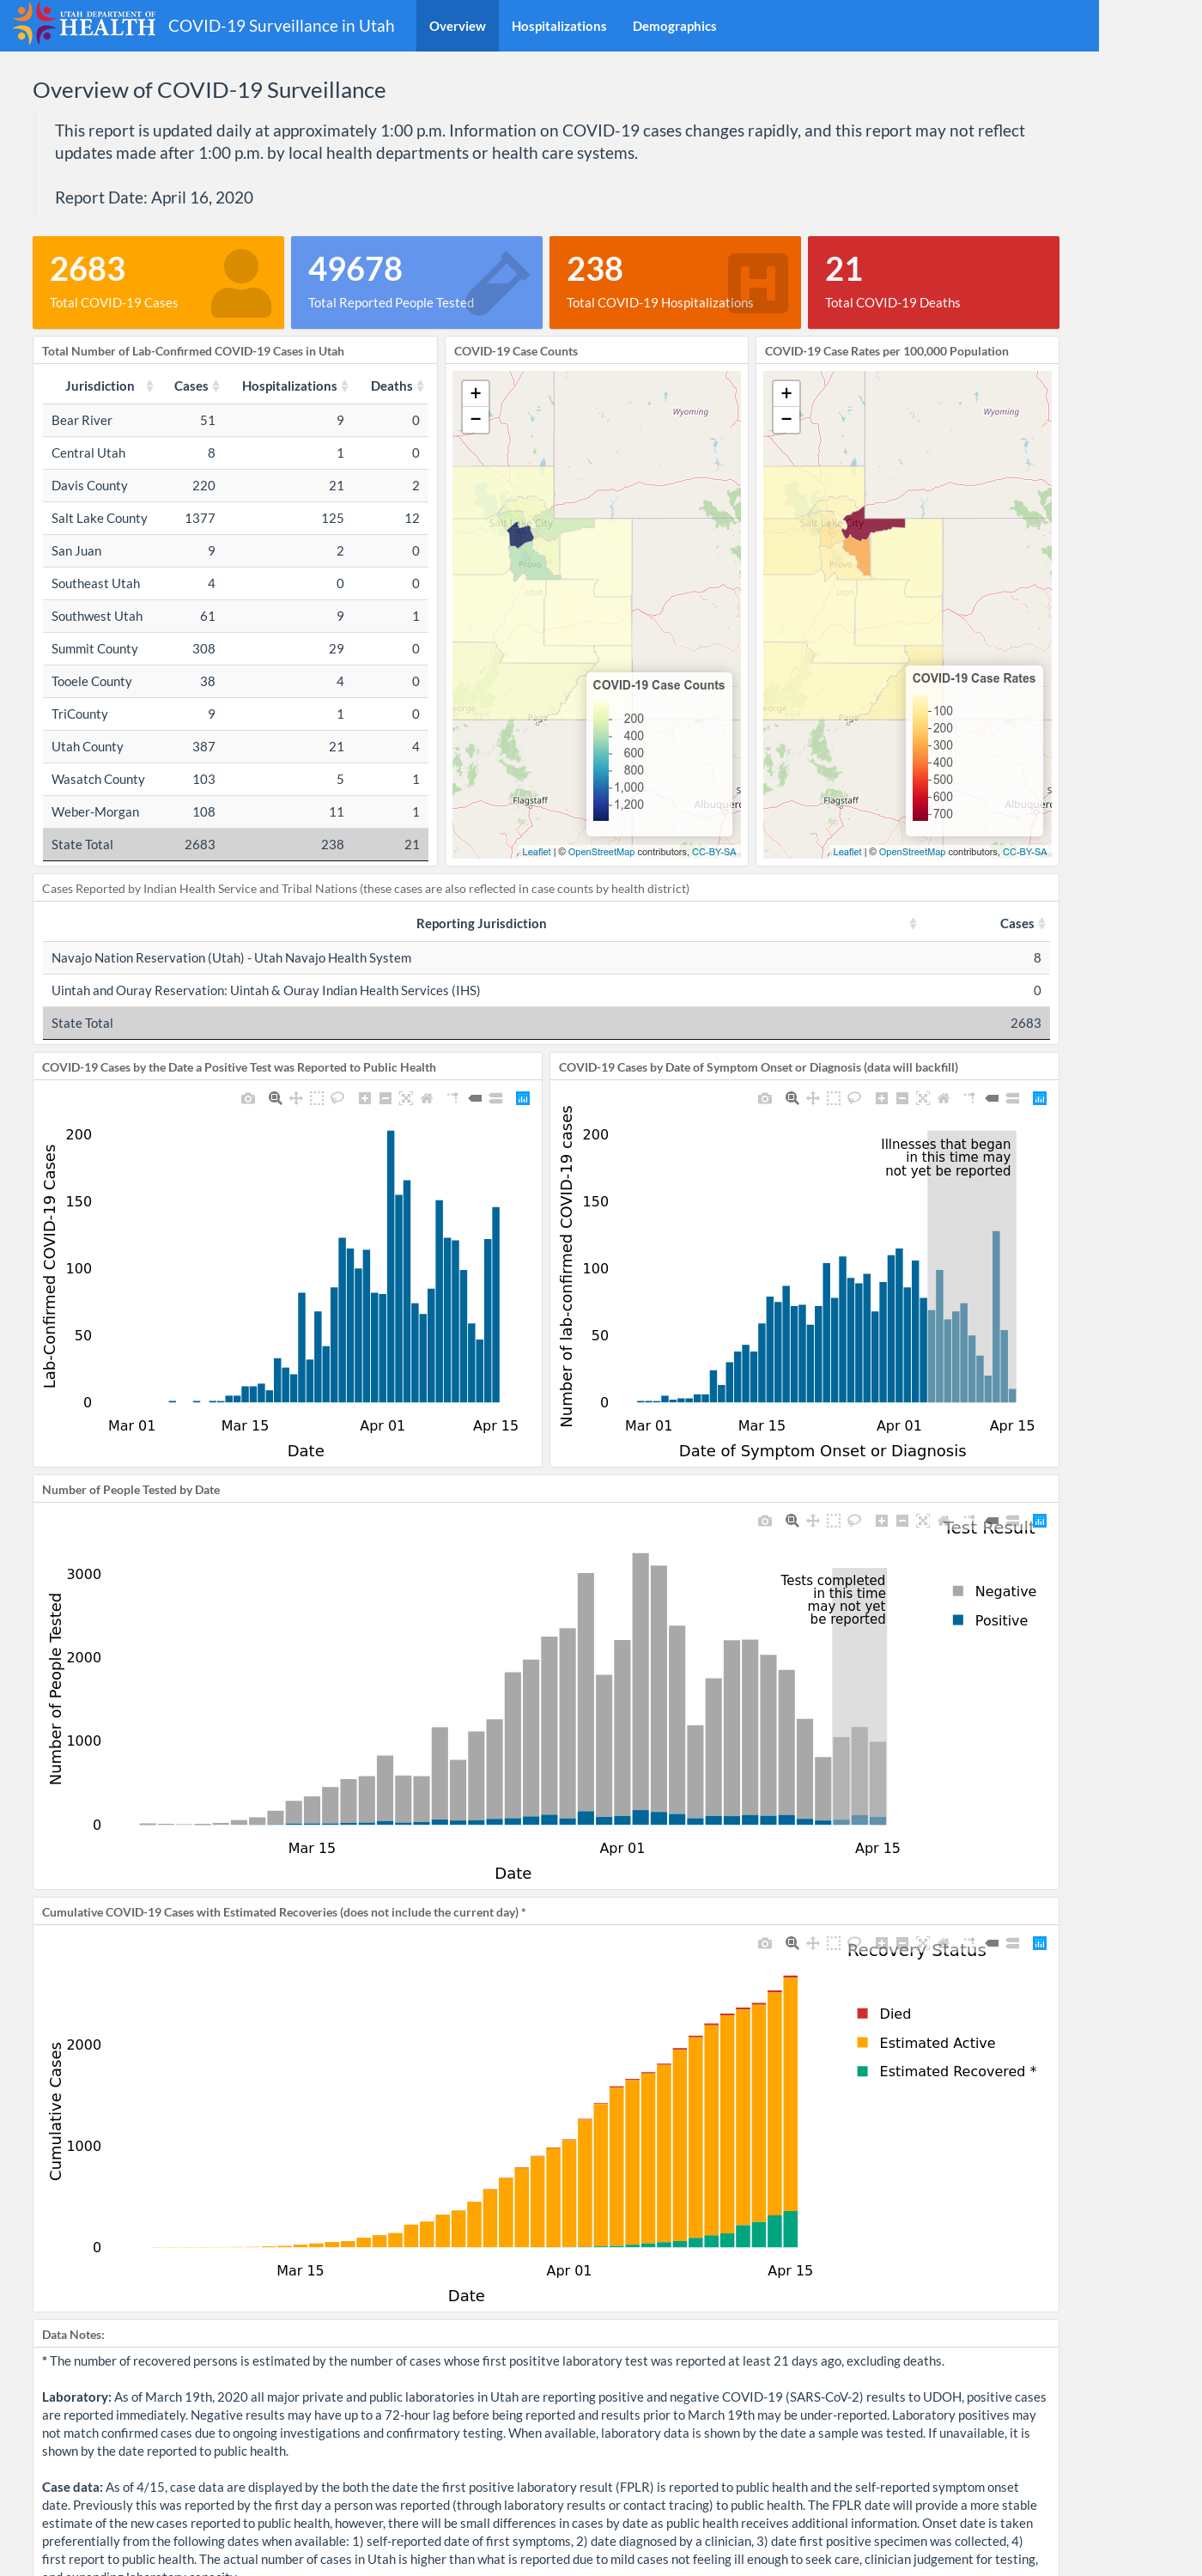1202x2576 pixels.
Task: Choose lasso select tool on reported-date chart
Action: tap(338, 1098)
